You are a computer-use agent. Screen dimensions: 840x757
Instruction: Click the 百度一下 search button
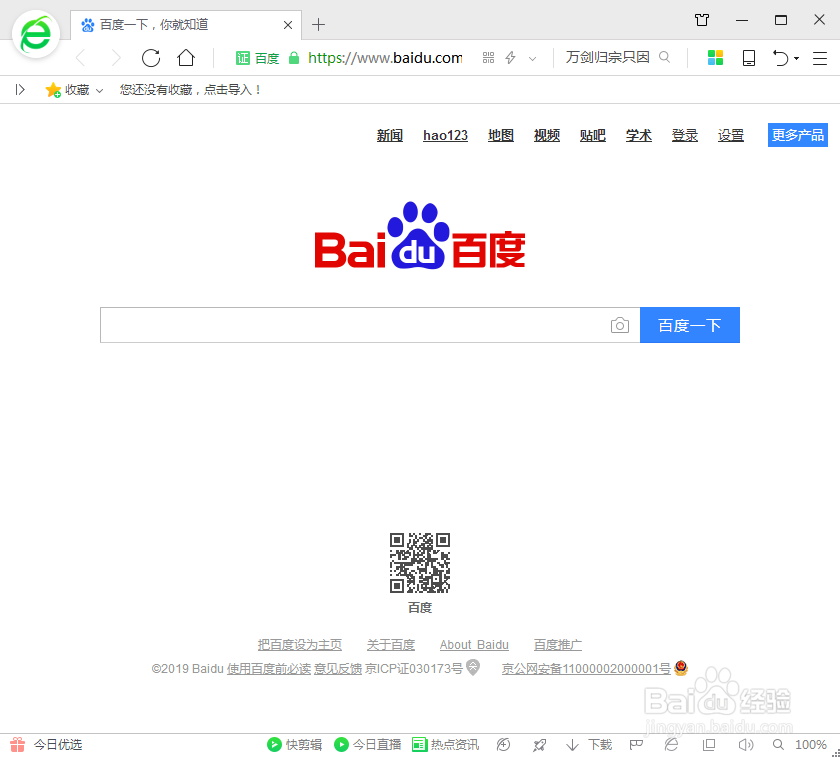[x=689, y=324]
